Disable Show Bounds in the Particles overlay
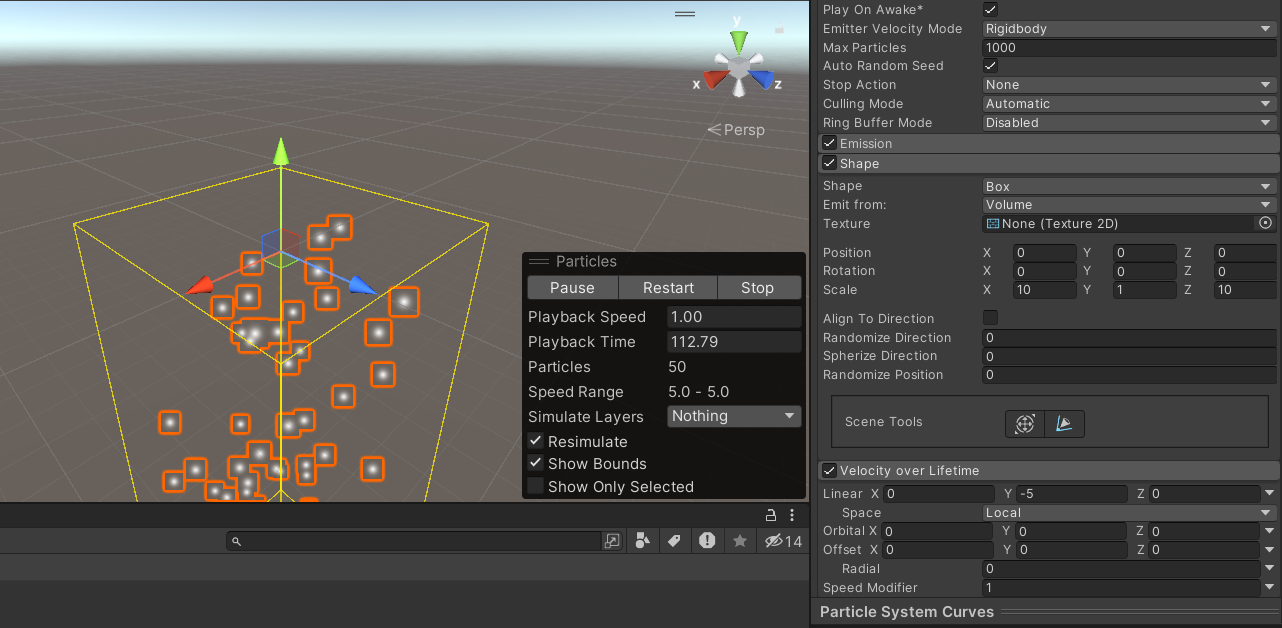Screen dimensions: 1282x628 point(536,463)
